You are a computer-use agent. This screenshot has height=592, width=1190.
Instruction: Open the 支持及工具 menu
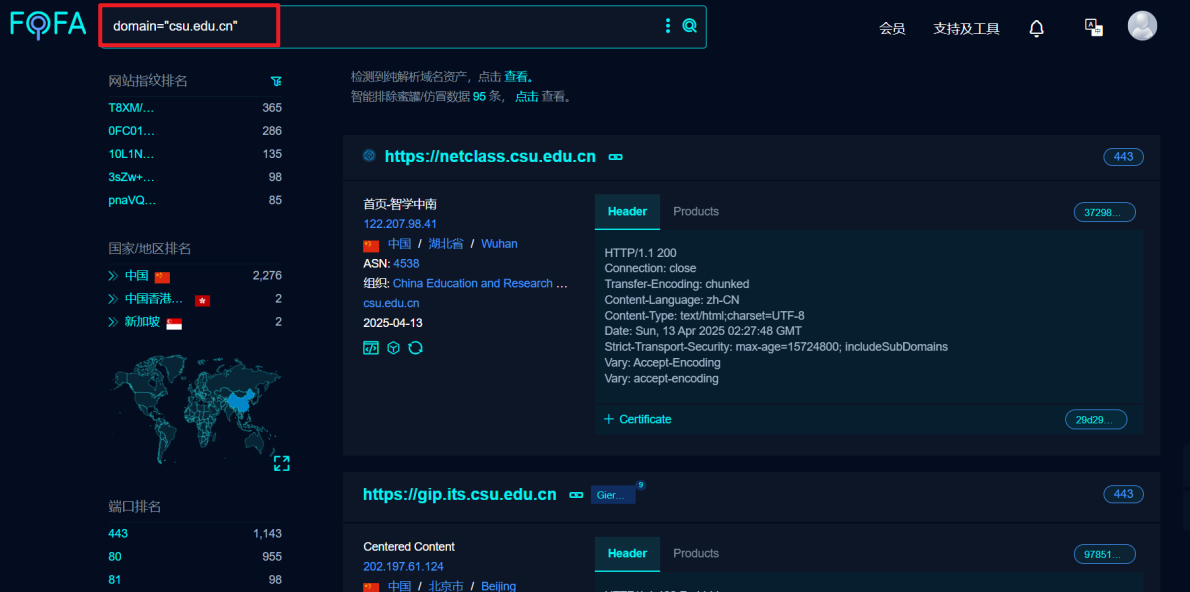pyautogui.click(x=966, y=28)
